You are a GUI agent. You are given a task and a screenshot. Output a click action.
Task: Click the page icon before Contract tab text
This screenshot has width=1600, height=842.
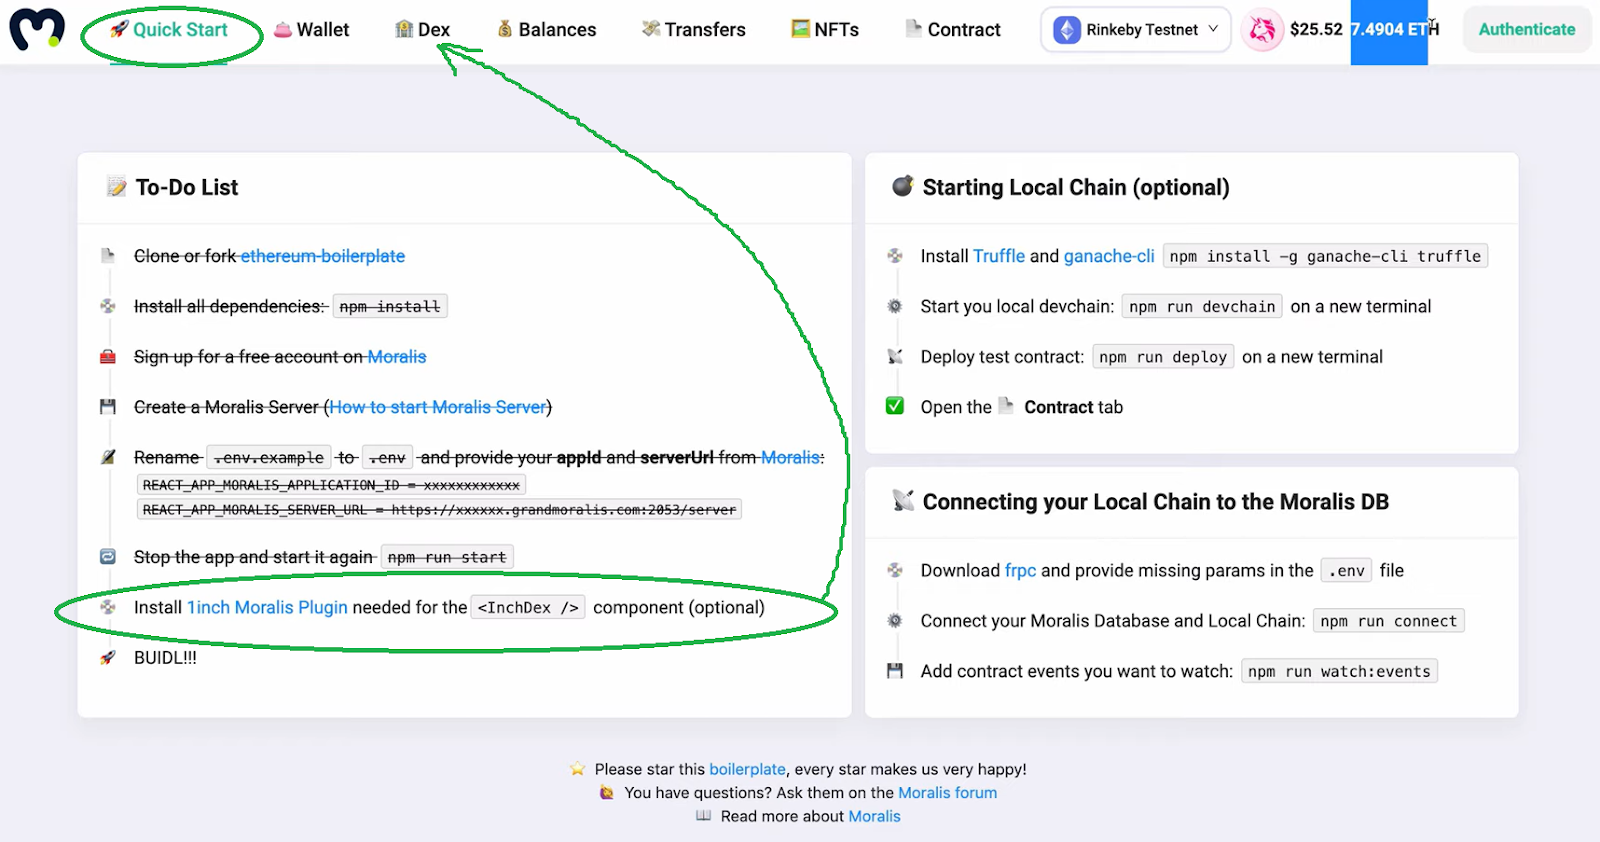[x=1007, y=406]
